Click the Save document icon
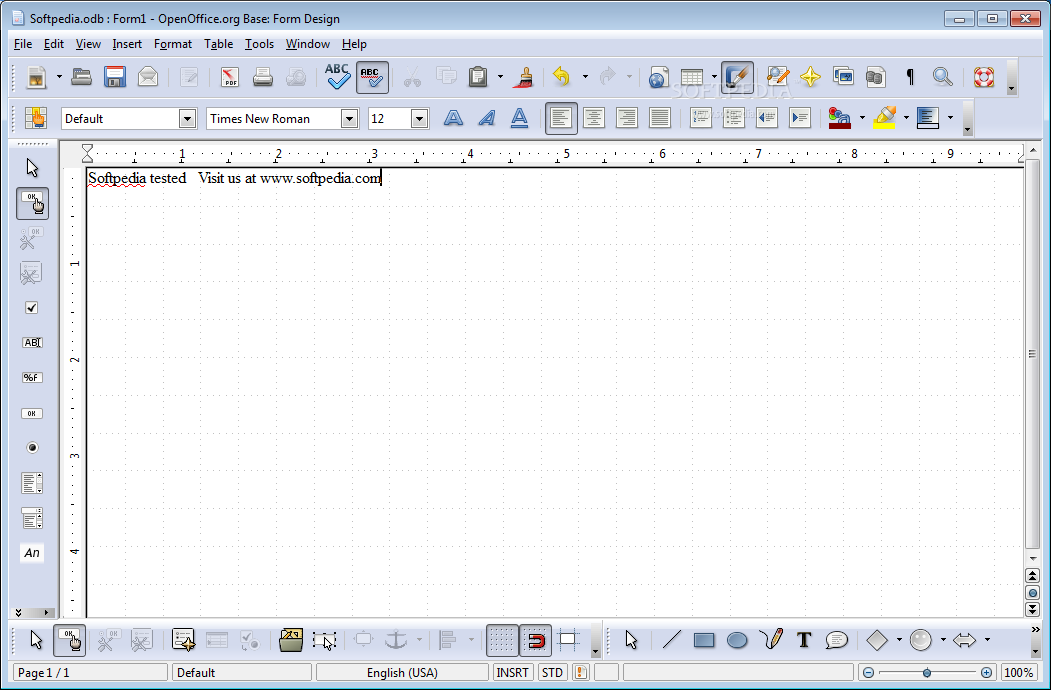This screenshot has height=690, width=1051. pyautogui.click(x=115, y=77)
